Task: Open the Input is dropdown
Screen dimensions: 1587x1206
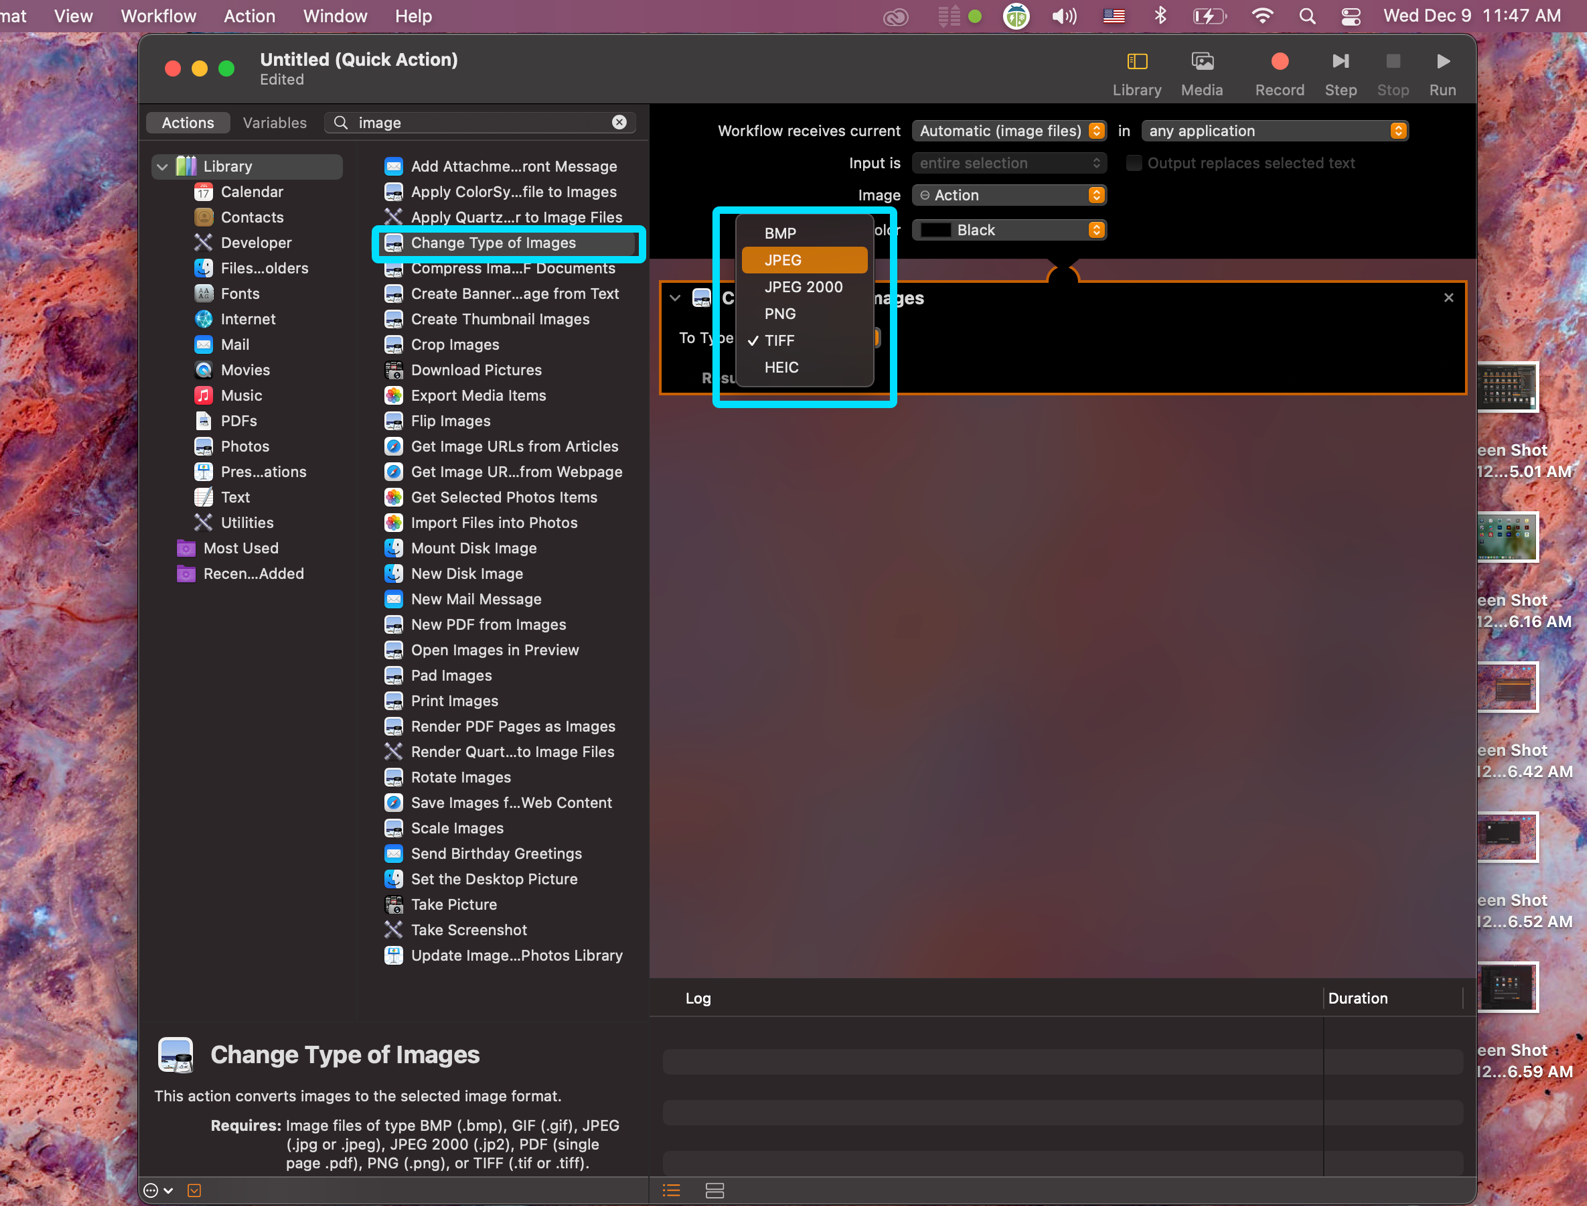Action: point(1009,163)
